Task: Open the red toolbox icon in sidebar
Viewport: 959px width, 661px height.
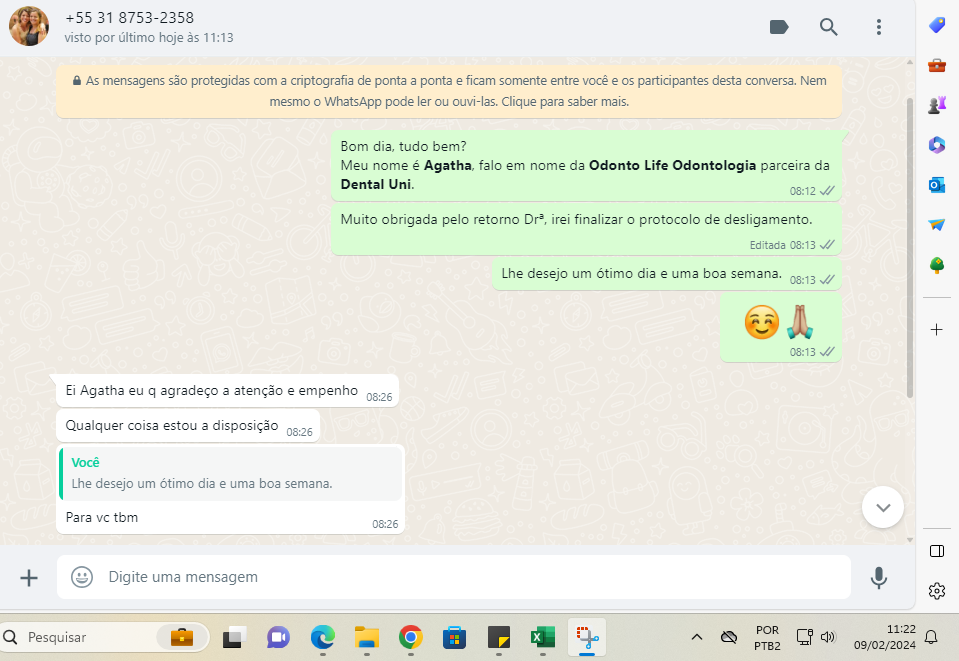Action: tap(936, 65)
